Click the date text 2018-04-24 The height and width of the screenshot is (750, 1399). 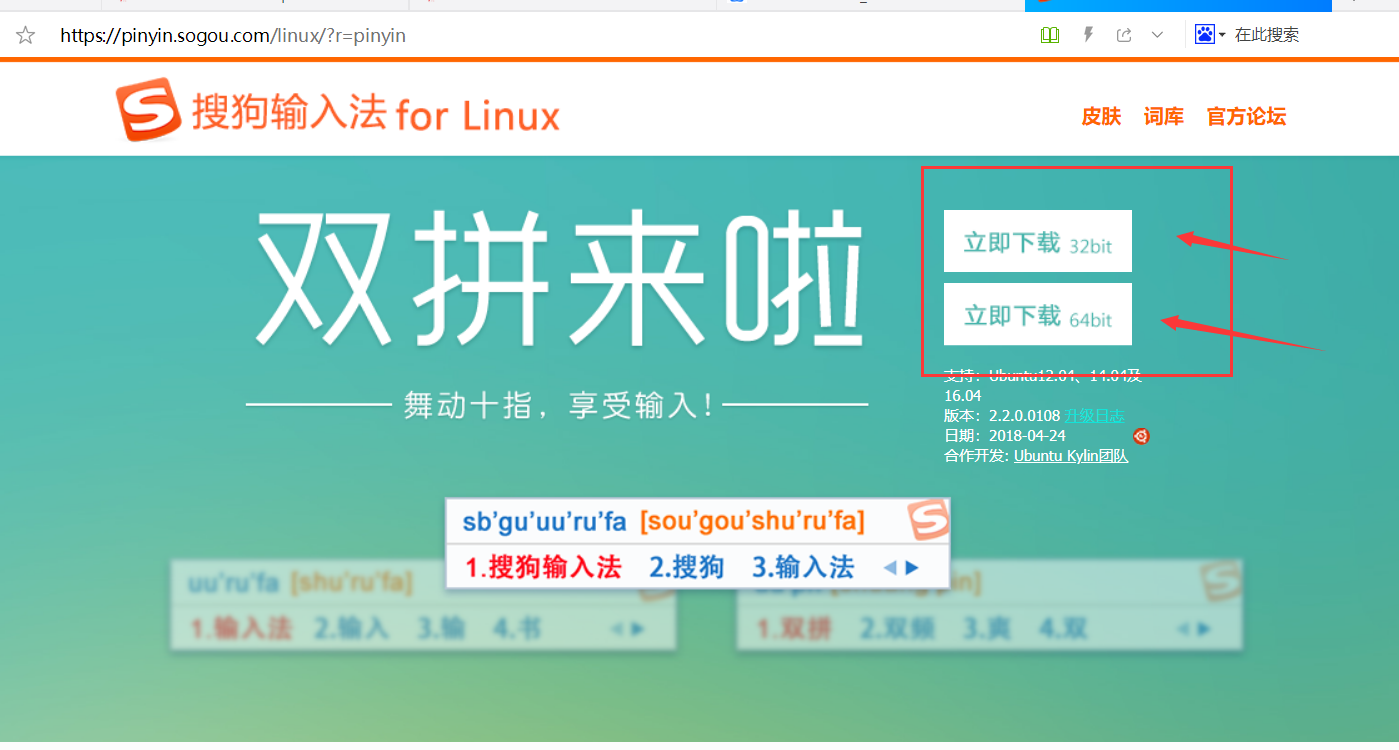pyautogui.click(x=1027, y=436)
